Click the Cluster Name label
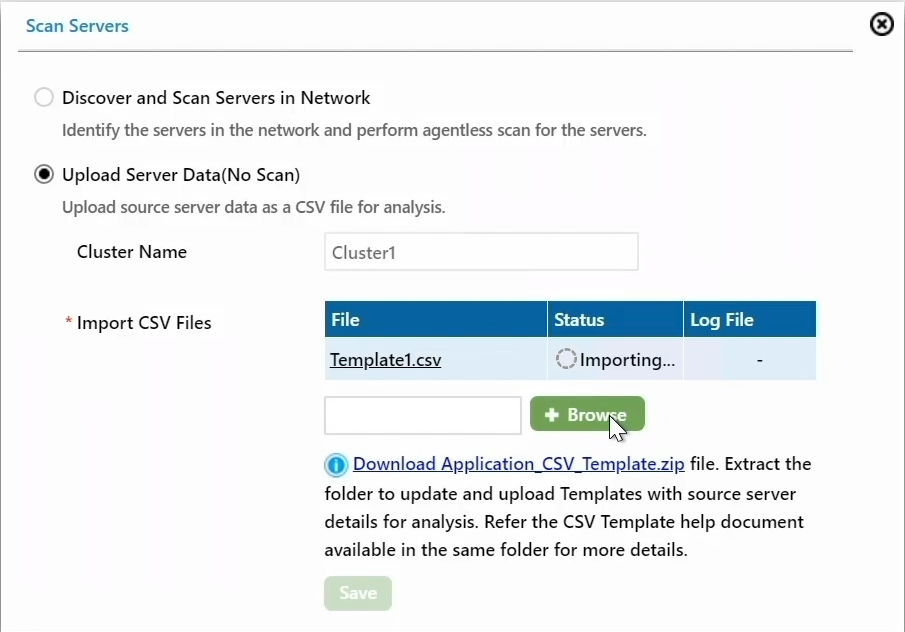905x632 pixels. pos(132,252)
